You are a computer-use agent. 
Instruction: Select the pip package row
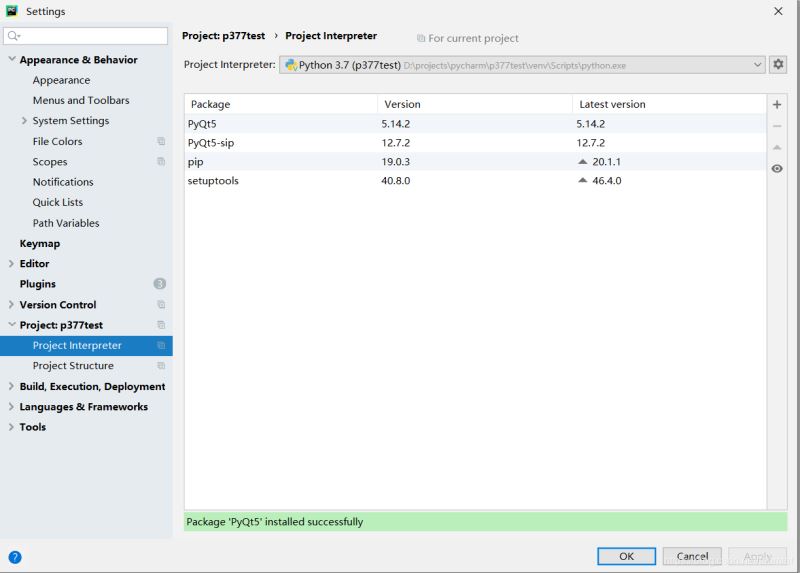point(476,162)
